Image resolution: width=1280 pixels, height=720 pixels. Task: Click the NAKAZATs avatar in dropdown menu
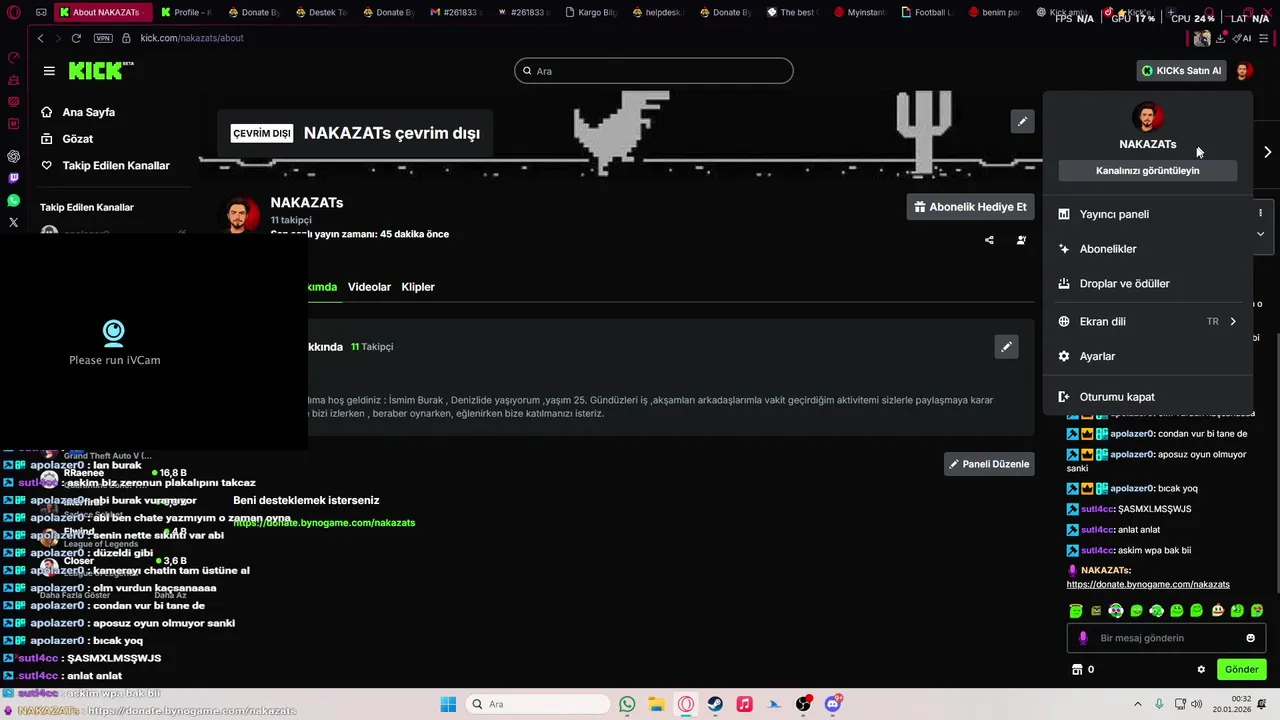tap(1147, 116)
